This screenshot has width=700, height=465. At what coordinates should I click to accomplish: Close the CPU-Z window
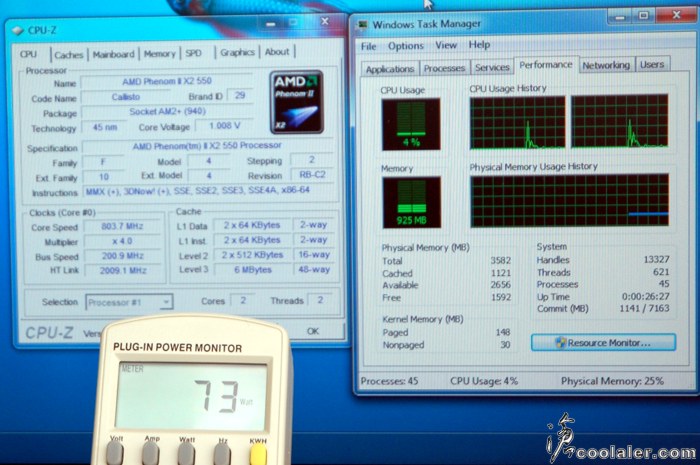(x=325, y=21)
